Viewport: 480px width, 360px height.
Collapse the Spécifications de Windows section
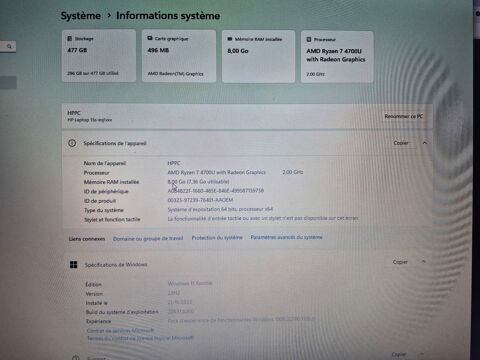[423, 262]
